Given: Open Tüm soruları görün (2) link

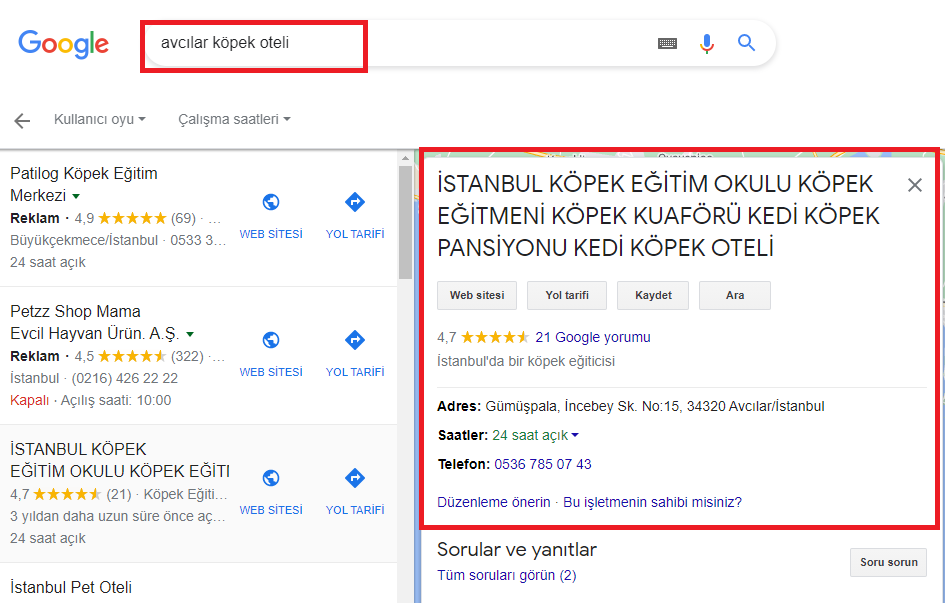Looking at the screenshot, I should [x=506, y=575].
